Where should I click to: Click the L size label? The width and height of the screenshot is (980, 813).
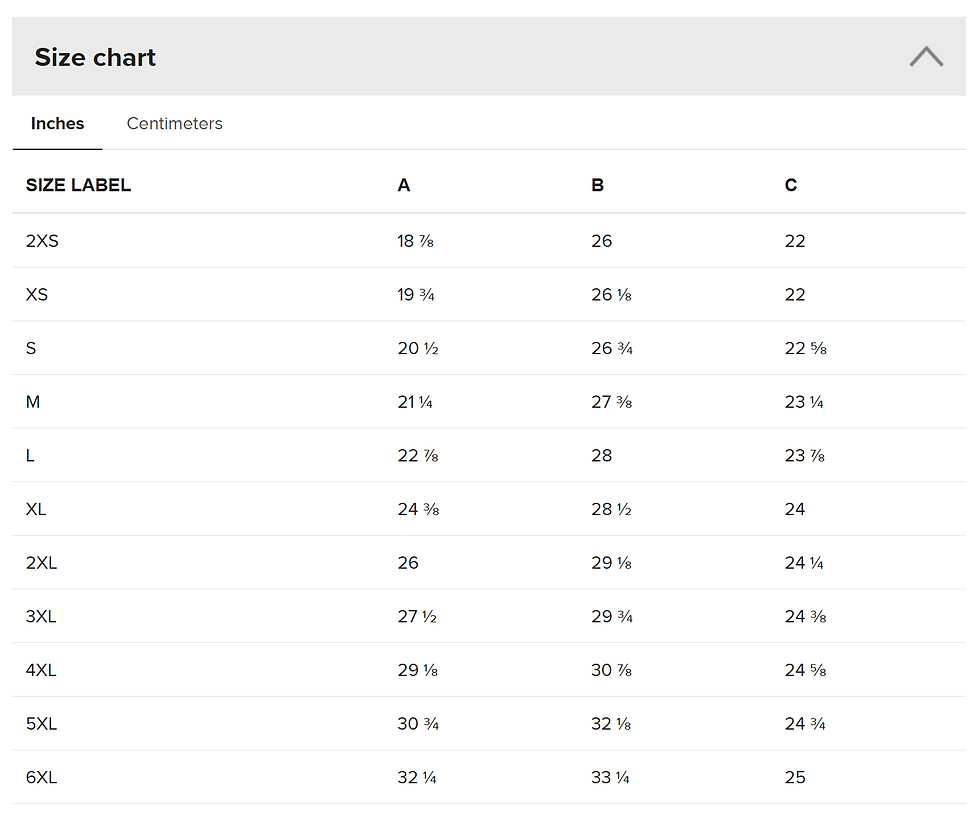pos(30,456)
